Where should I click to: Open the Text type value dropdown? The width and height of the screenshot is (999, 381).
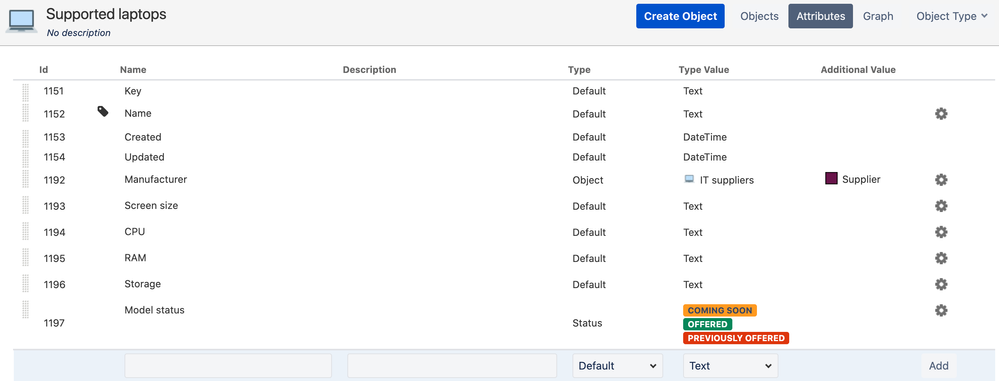click(730, 366)
